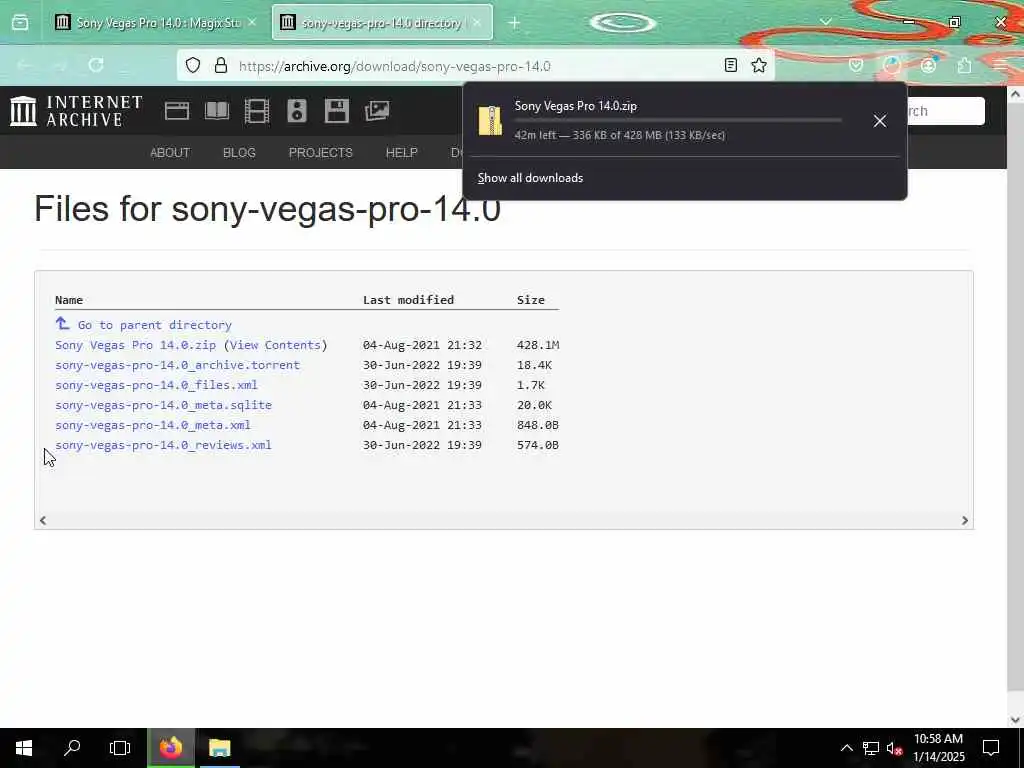Click the download progress bar
Viewport: 1024px width, 768px height.
point(678,121)
